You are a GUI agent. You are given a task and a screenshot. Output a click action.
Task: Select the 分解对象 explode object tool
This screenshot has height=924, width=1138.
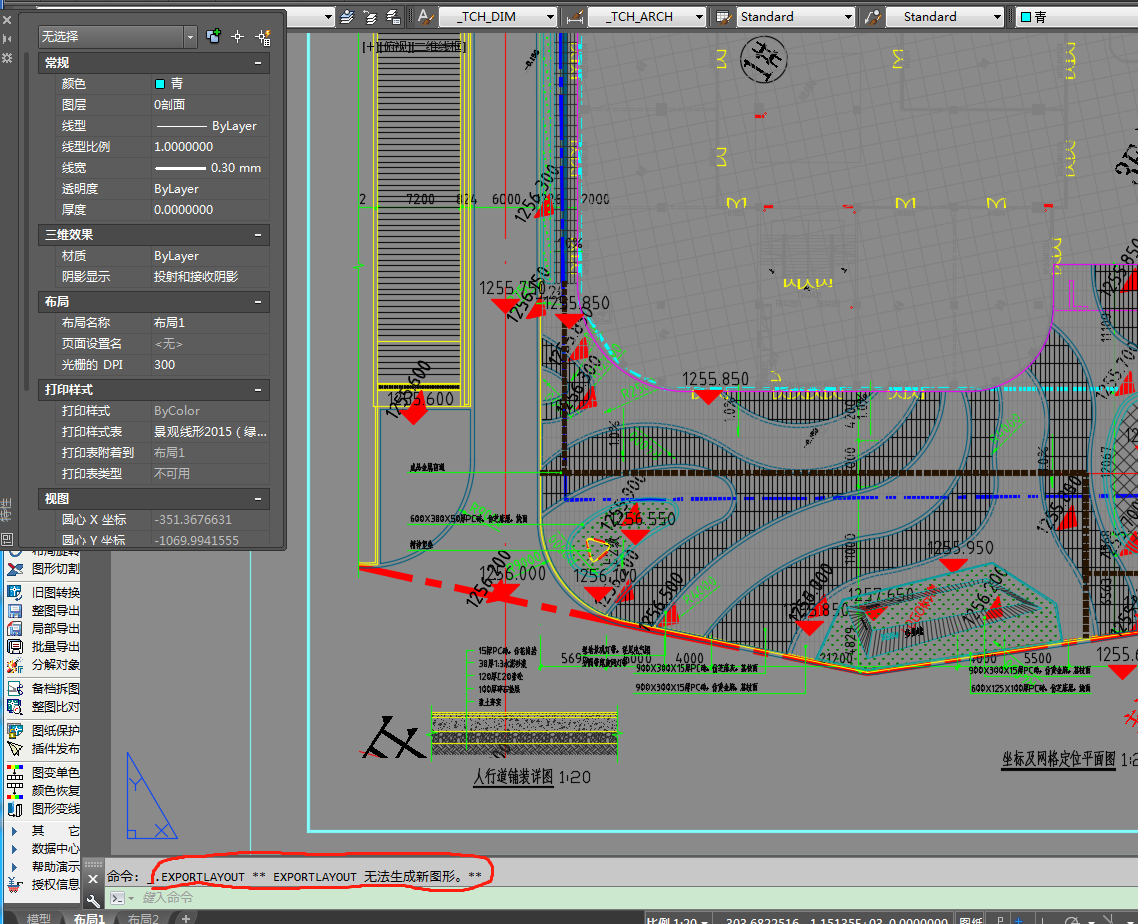tap(55, 666)
